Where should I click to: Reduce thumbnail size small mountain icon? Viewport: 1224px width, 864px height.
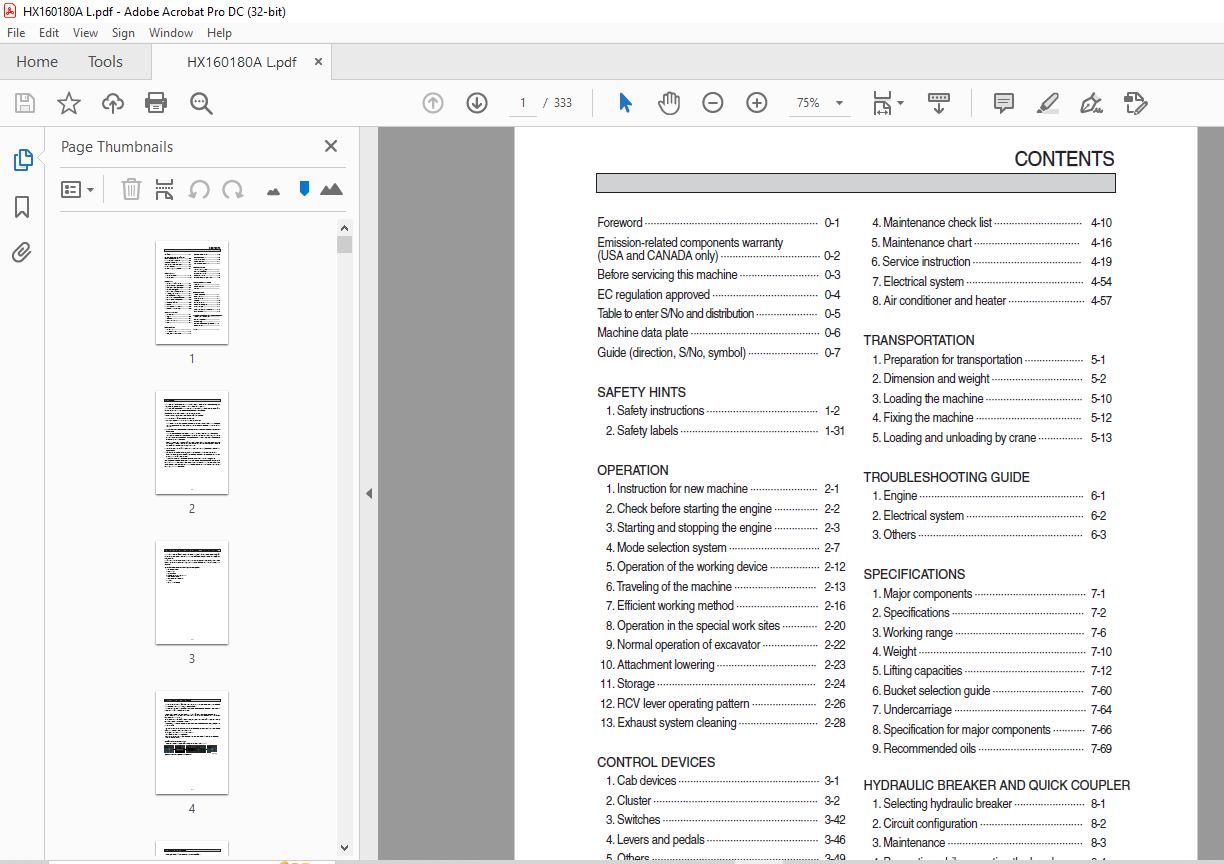273,191
